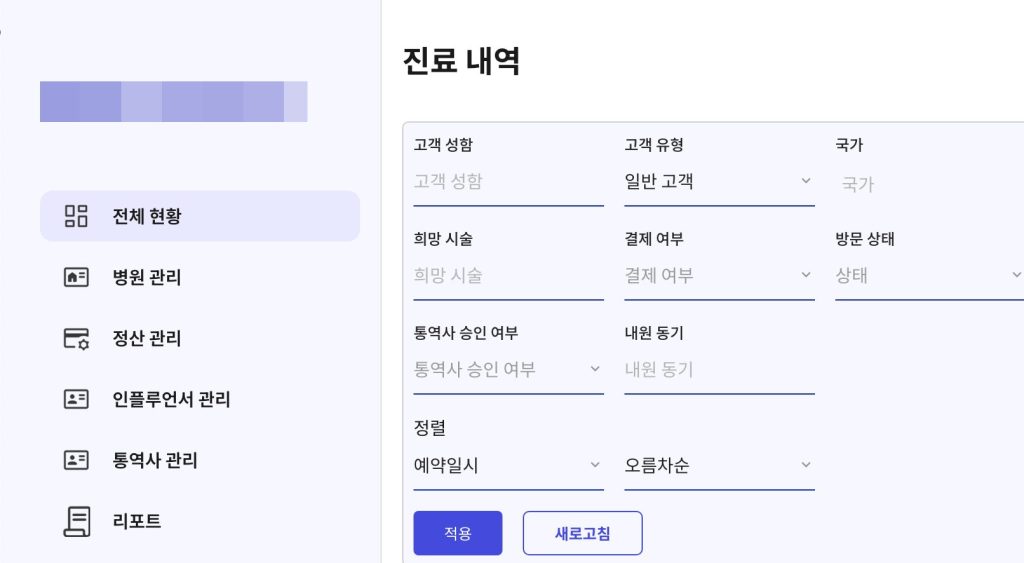Click the 인플루언서 관리 ID card icon

(76, 400)
